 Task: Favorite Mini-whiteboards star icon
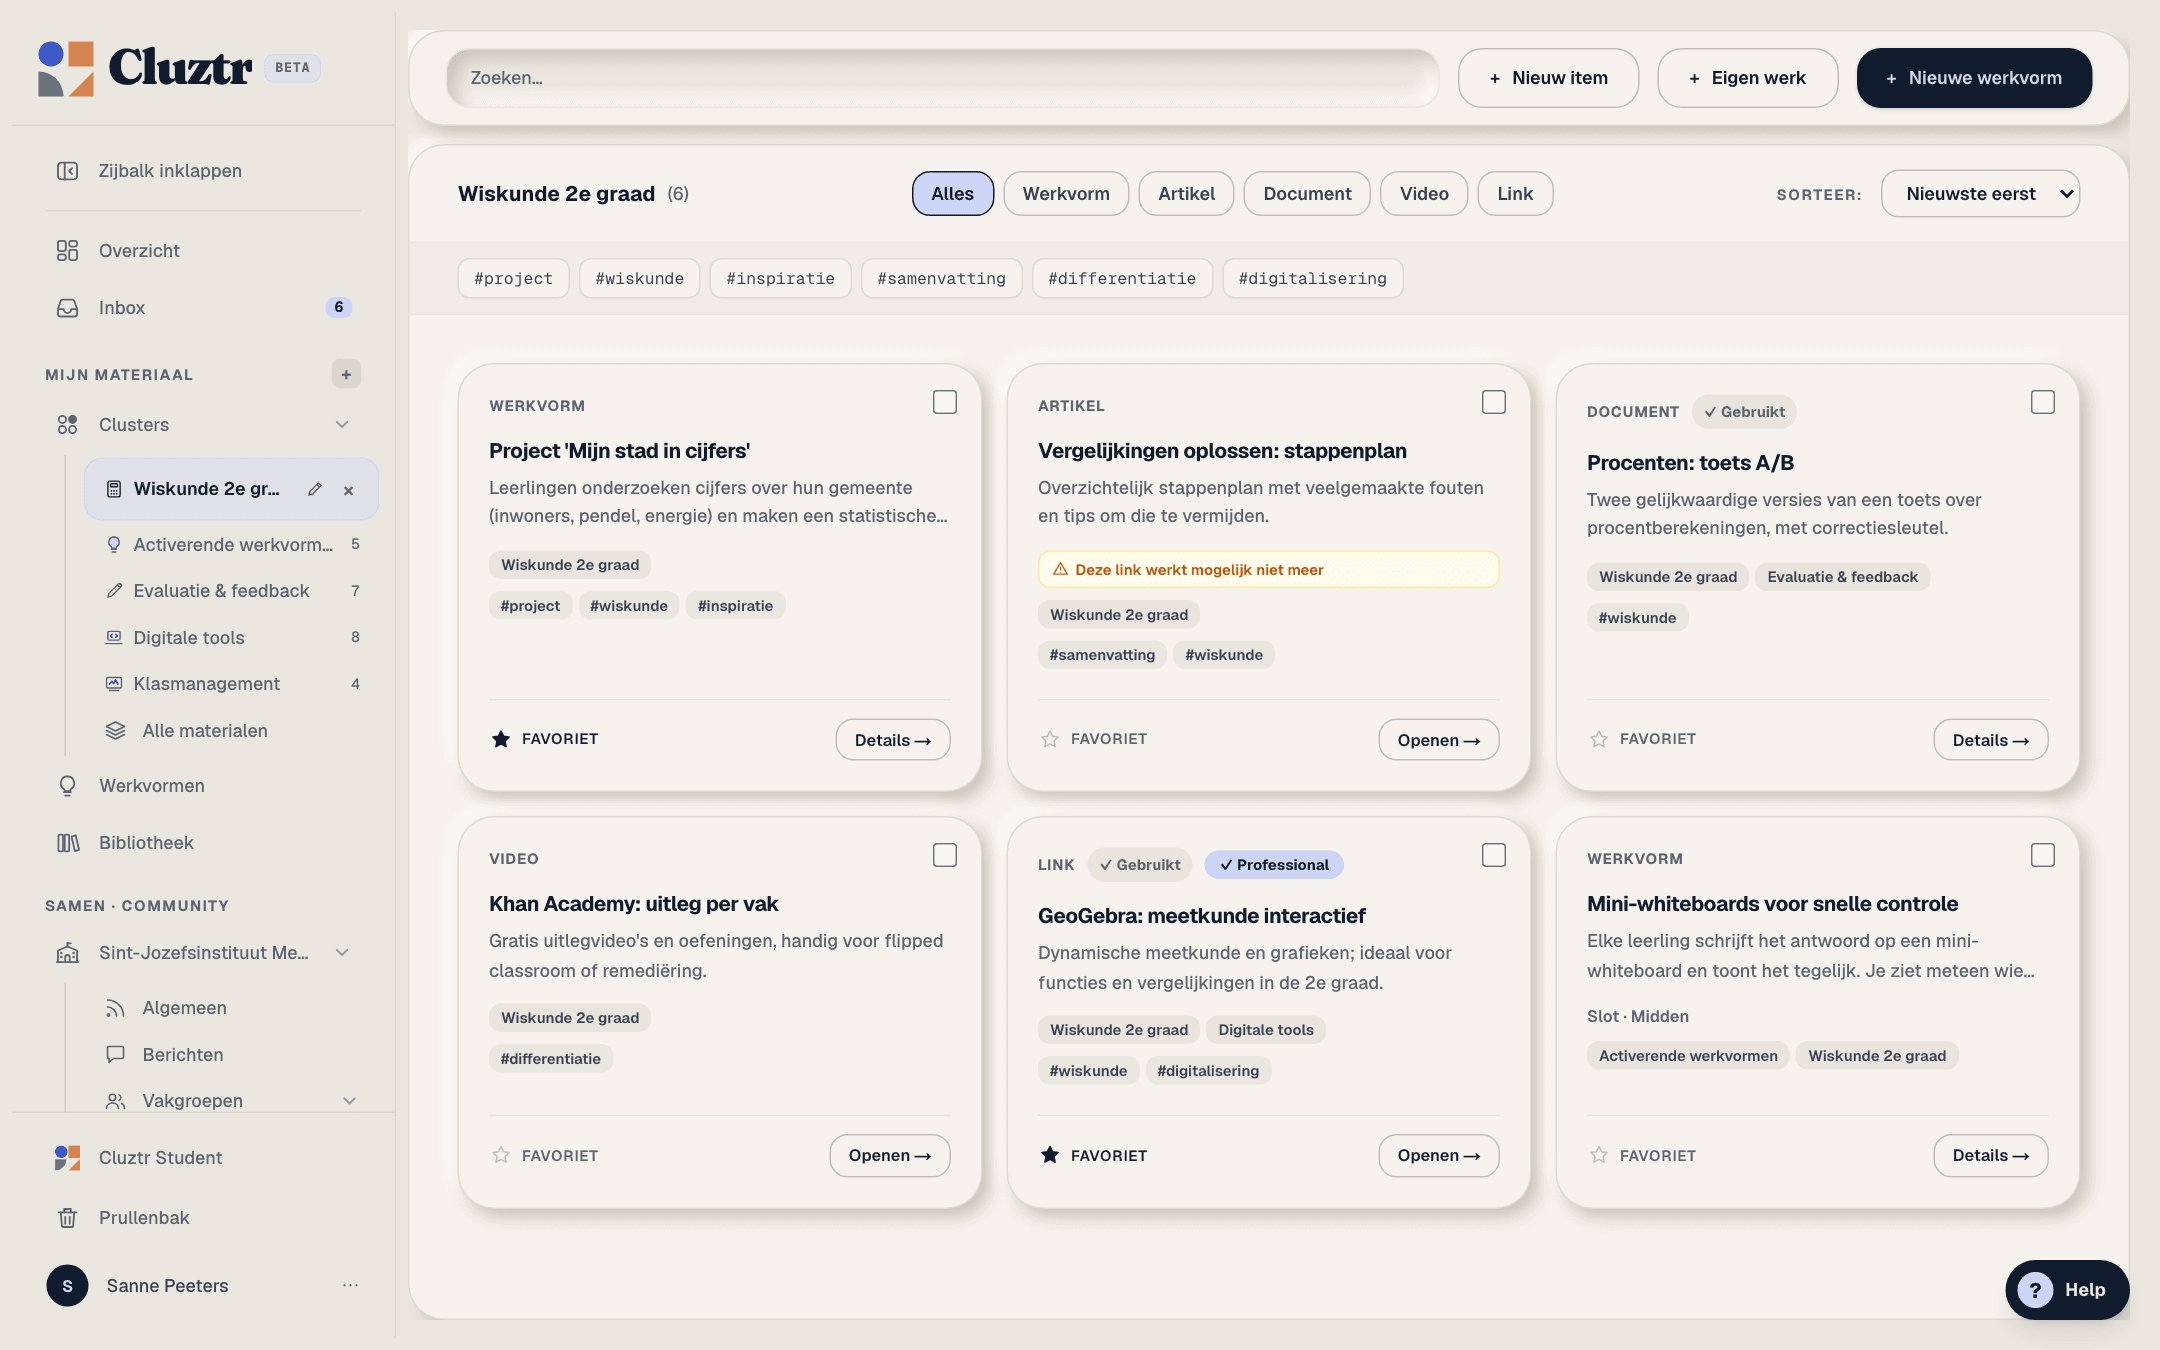click(x=1599, y=1155)
